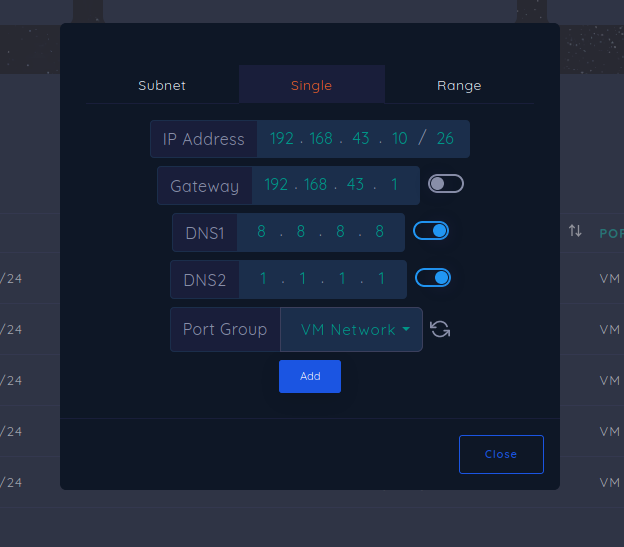Click the refresh icon beside Port Group

pos(440,329)
